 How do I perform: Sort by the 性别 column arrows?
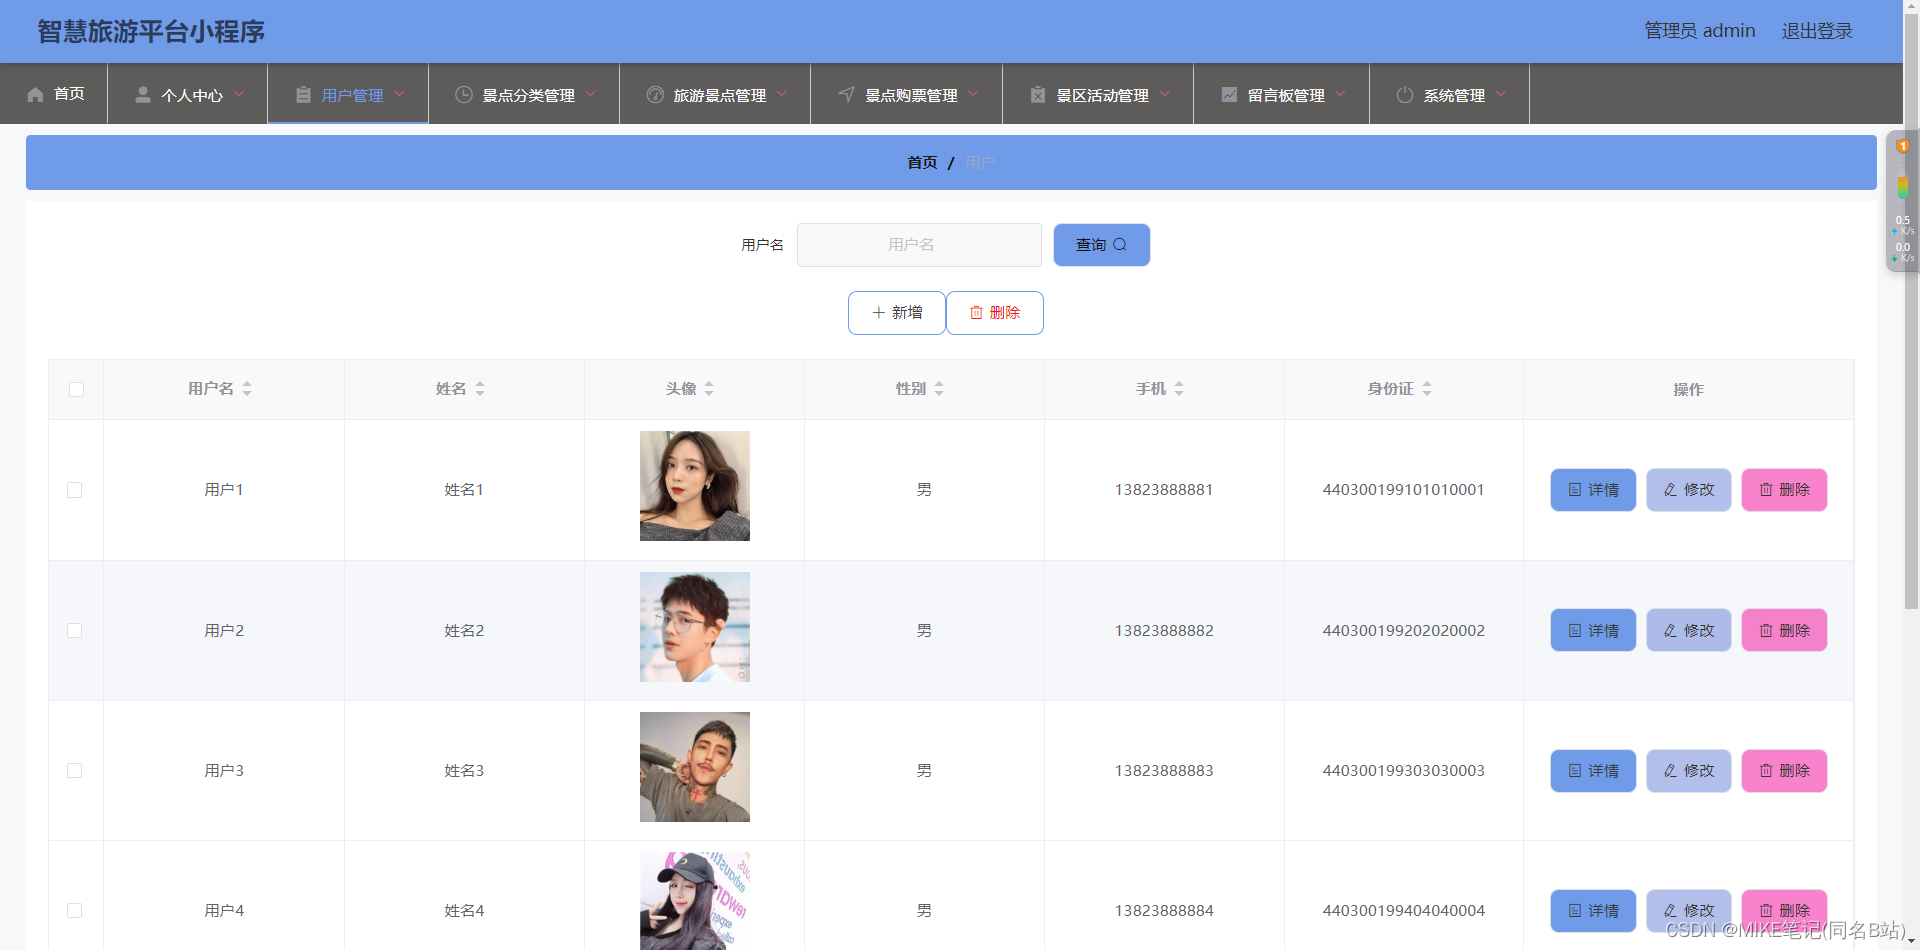click(939, 389)
